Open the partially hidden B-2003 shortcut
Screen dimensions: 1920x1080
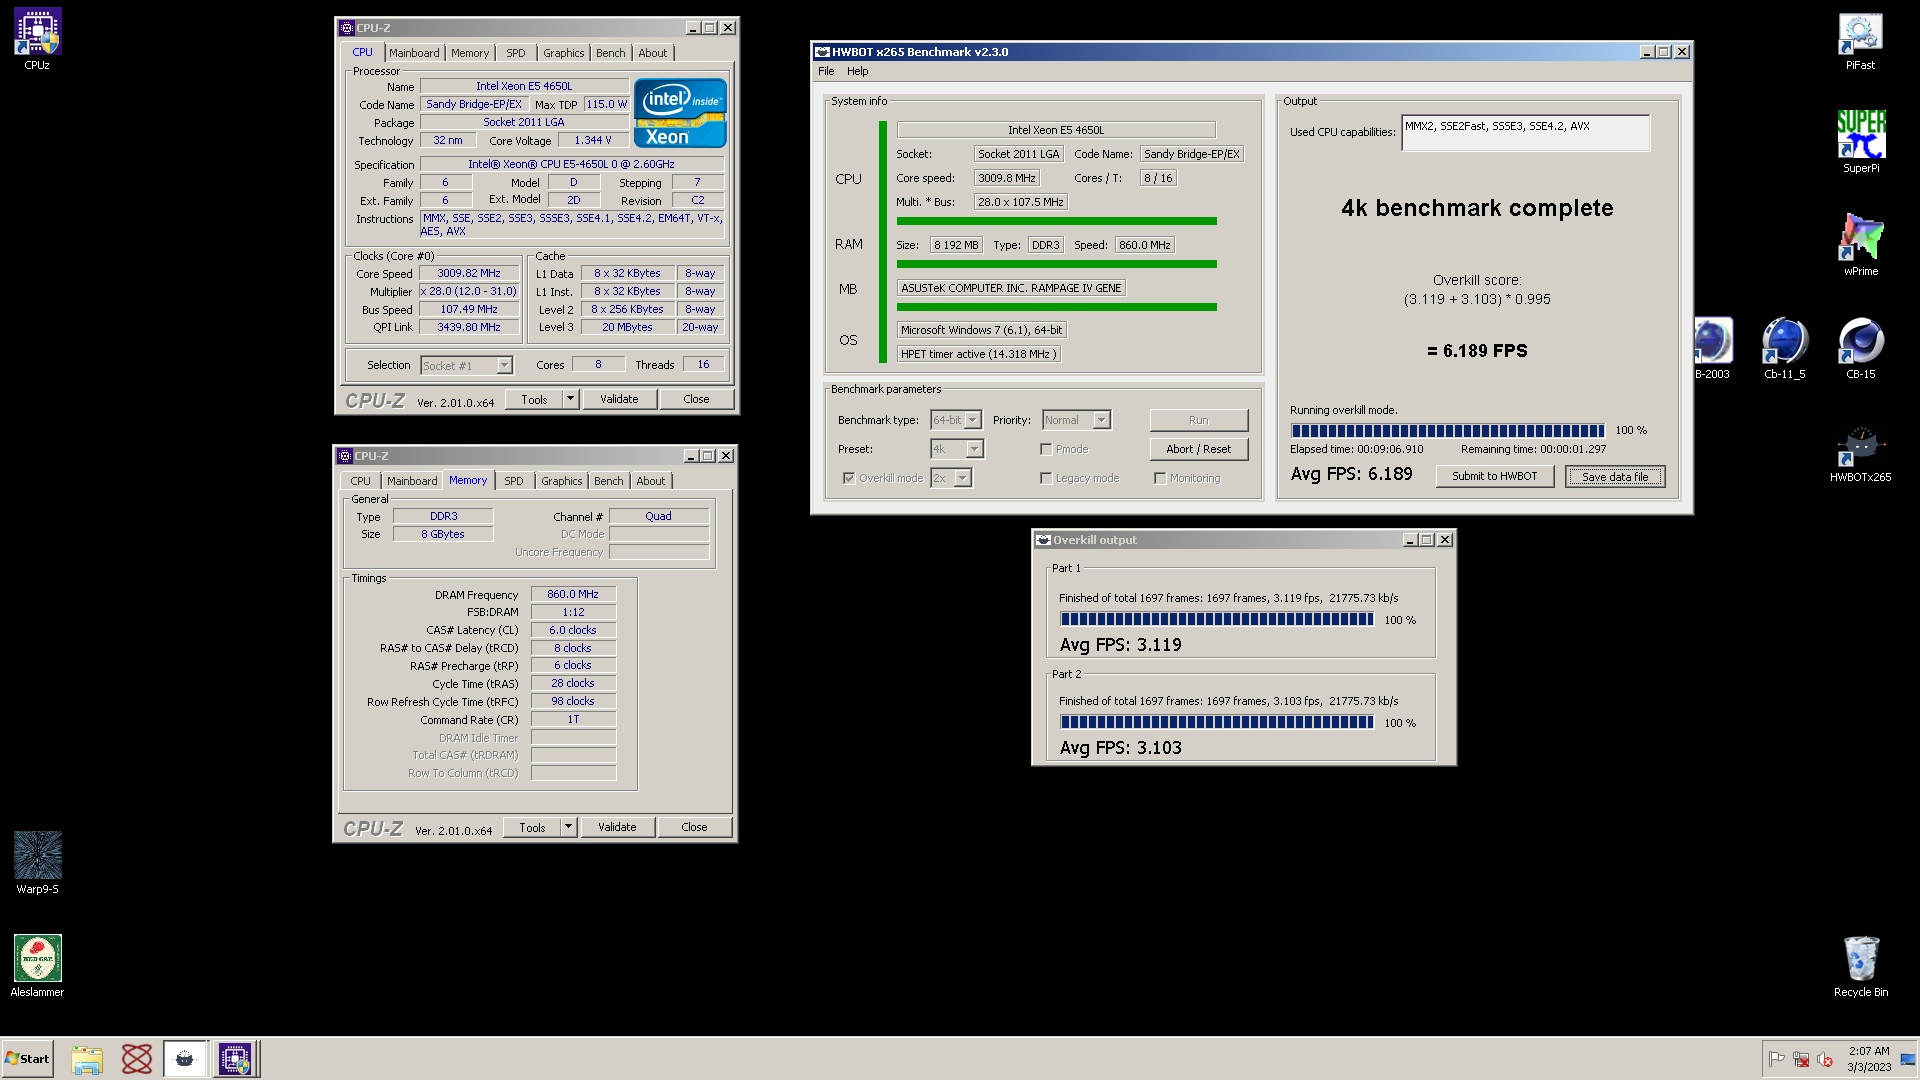point(1713,348)
